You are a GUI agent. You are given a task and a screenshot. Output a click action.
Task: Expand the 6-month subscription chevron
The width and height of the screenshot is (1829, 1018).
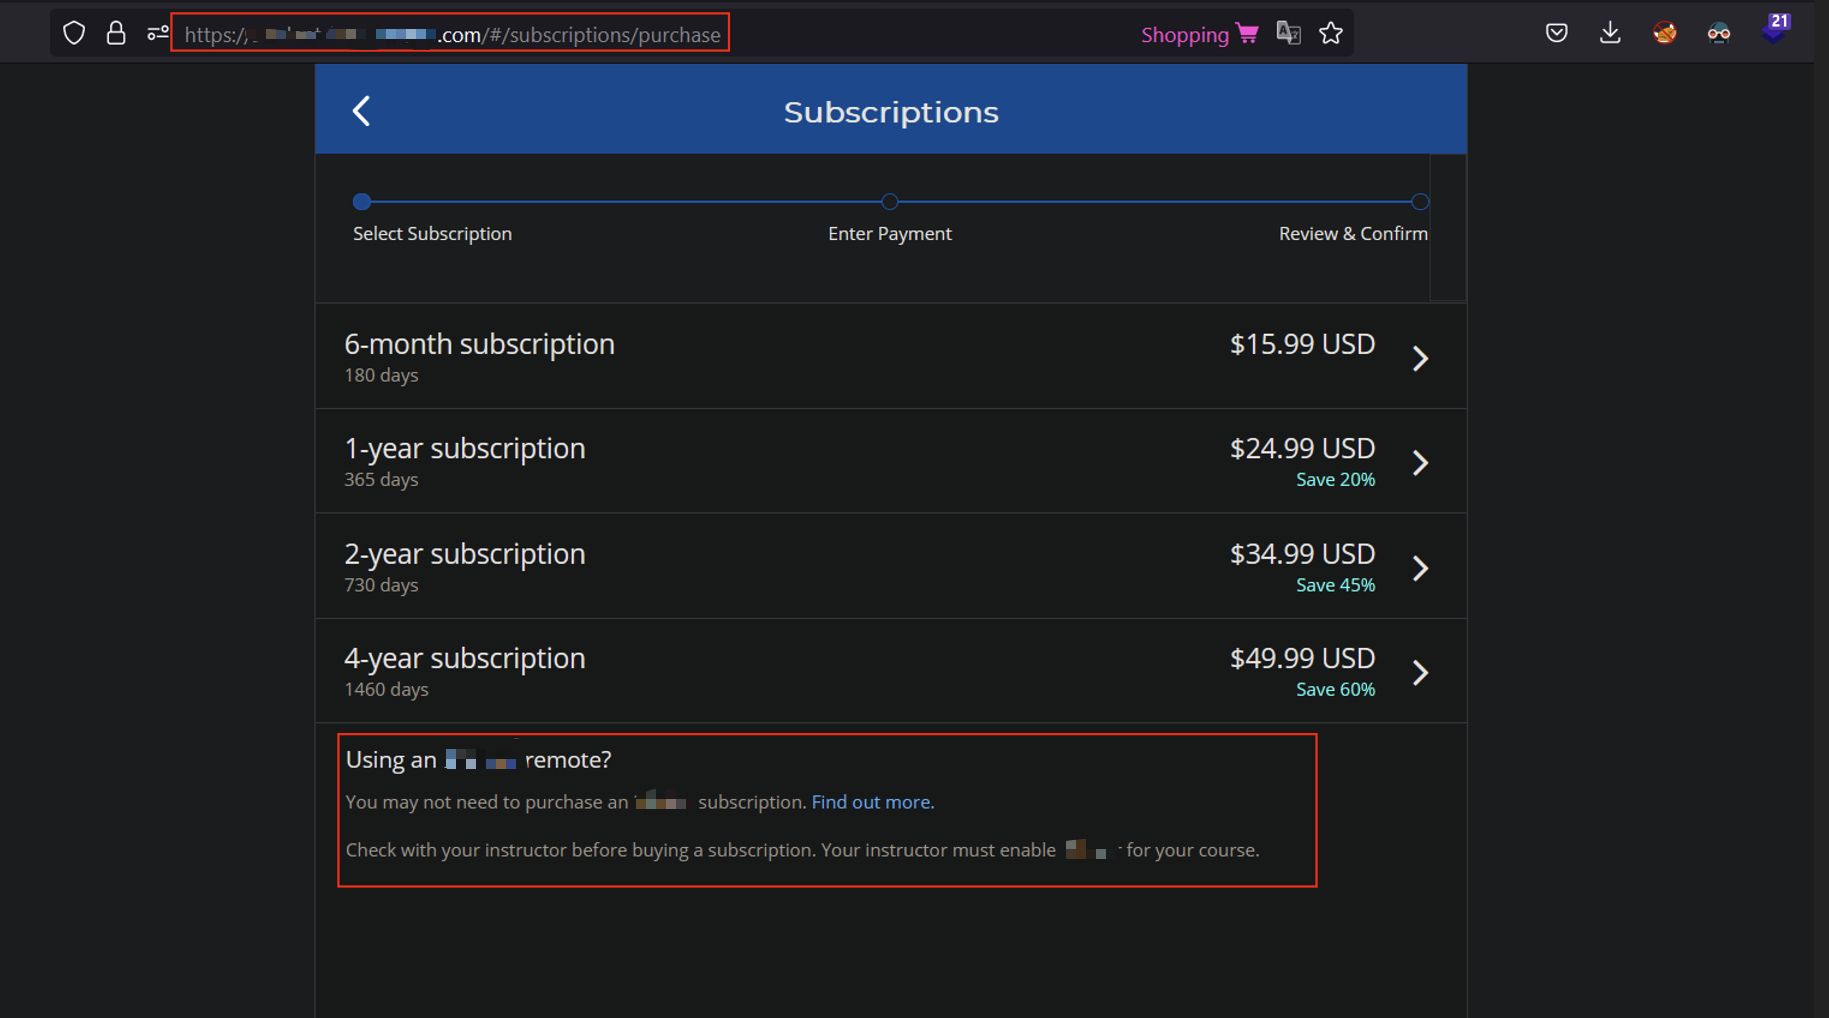coord(1420,358)
